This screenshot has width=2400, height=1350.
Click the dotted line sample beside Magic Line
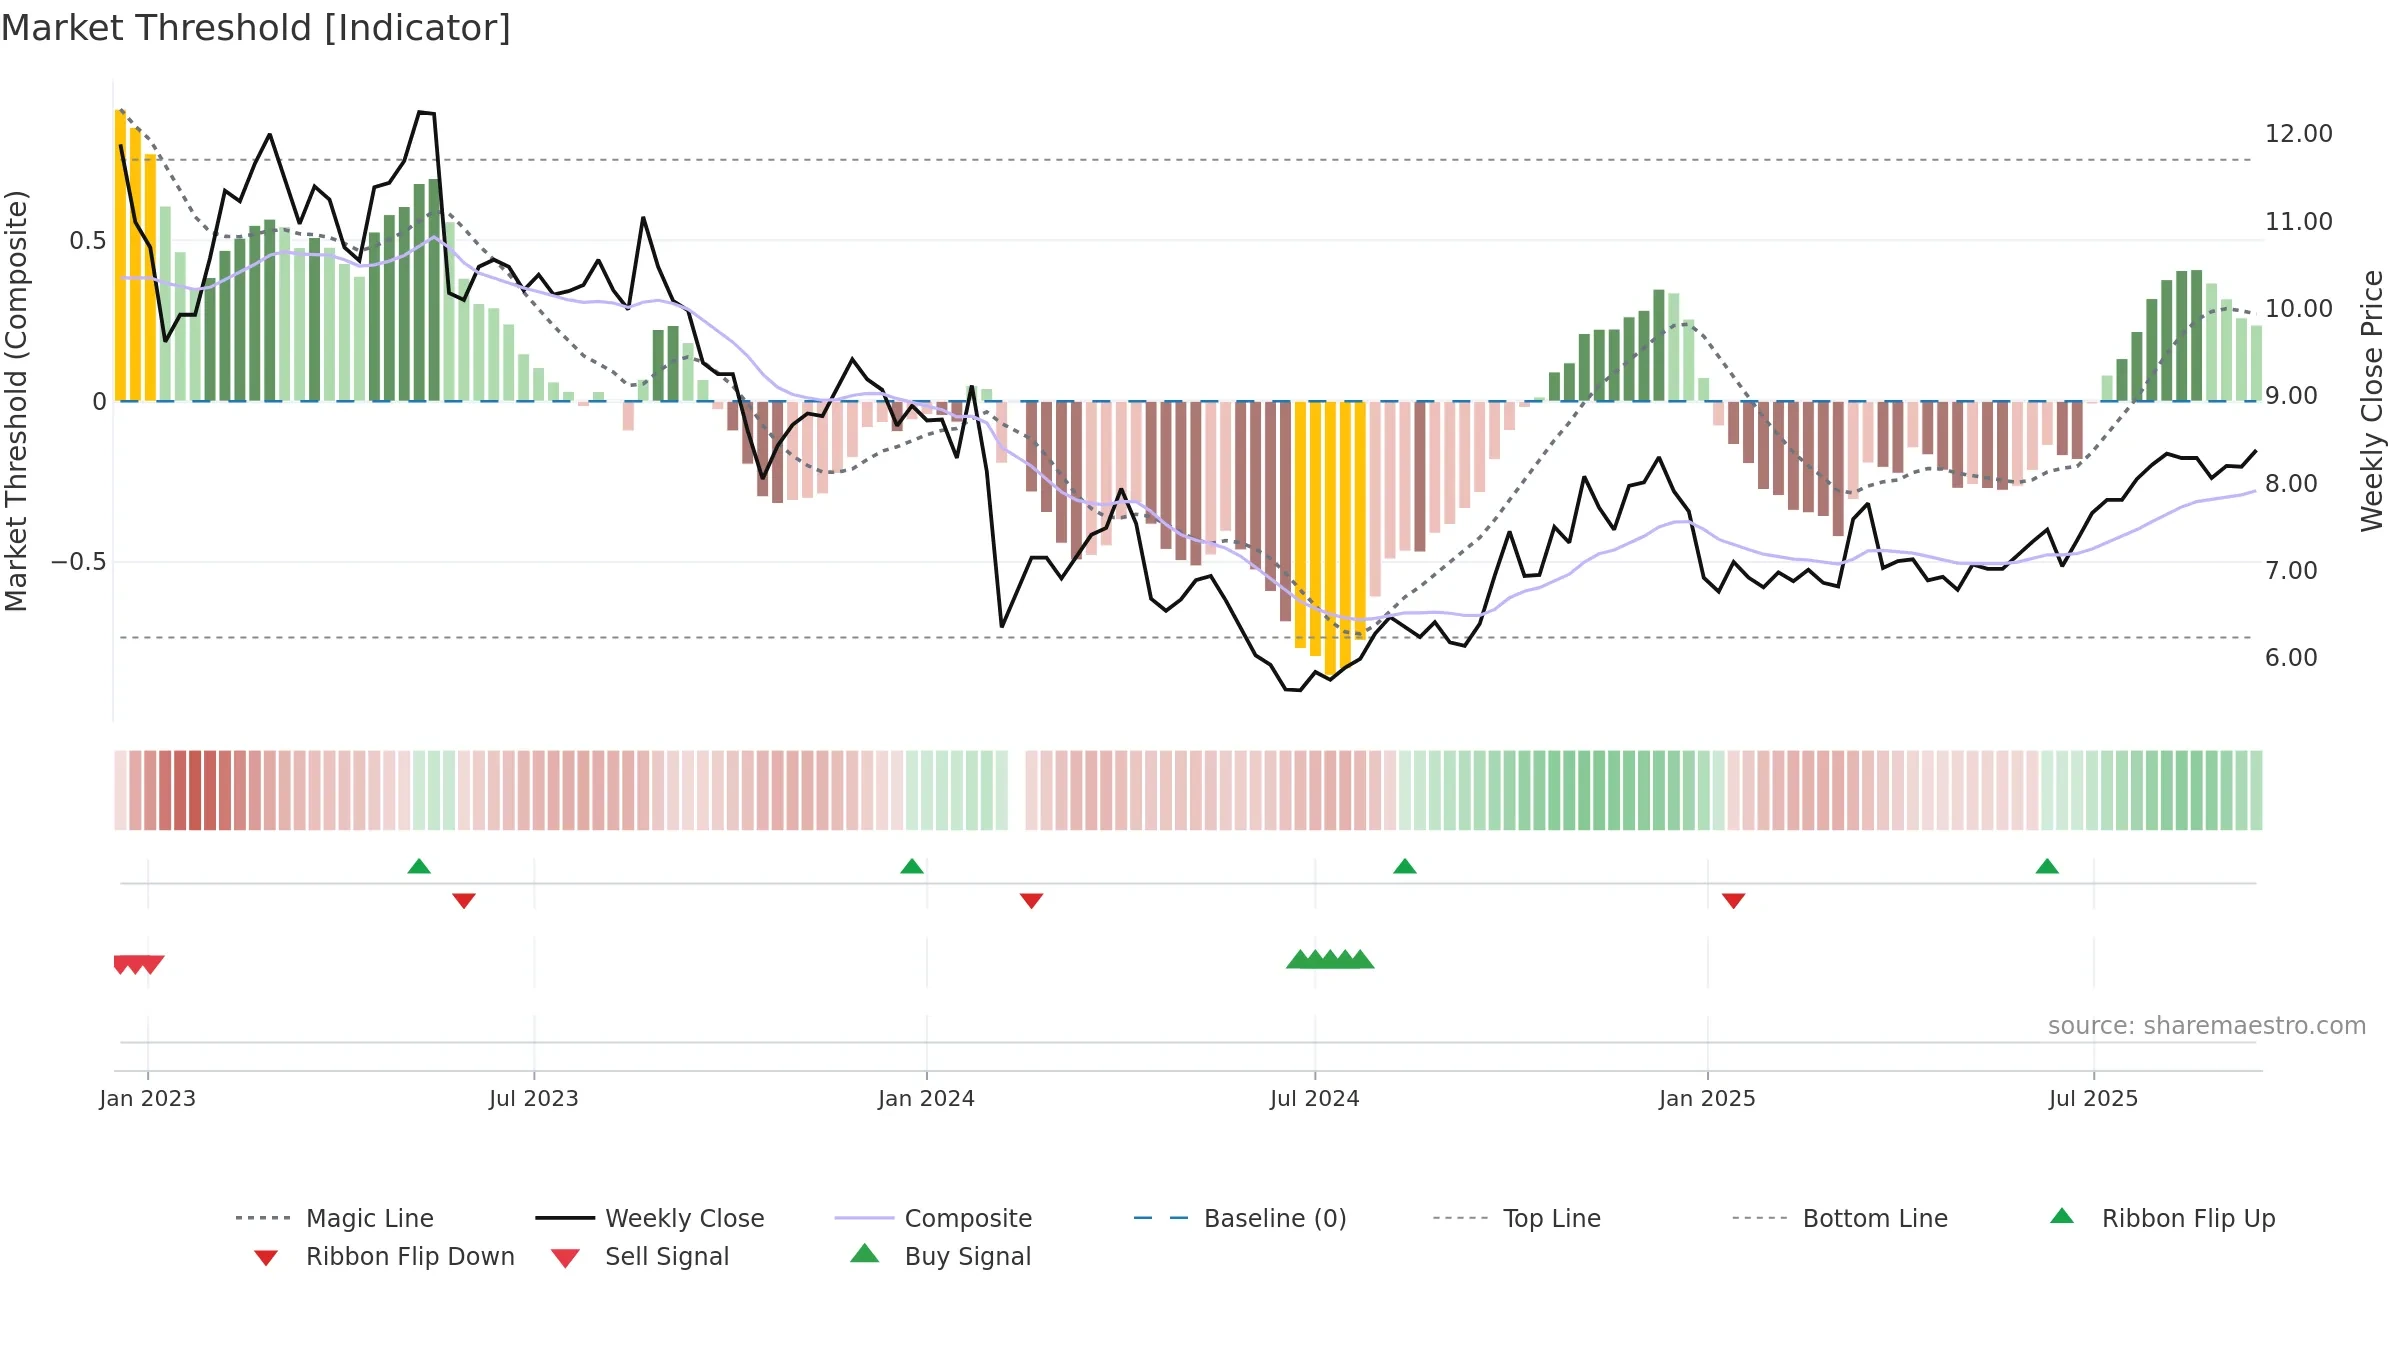point(263,1218)
